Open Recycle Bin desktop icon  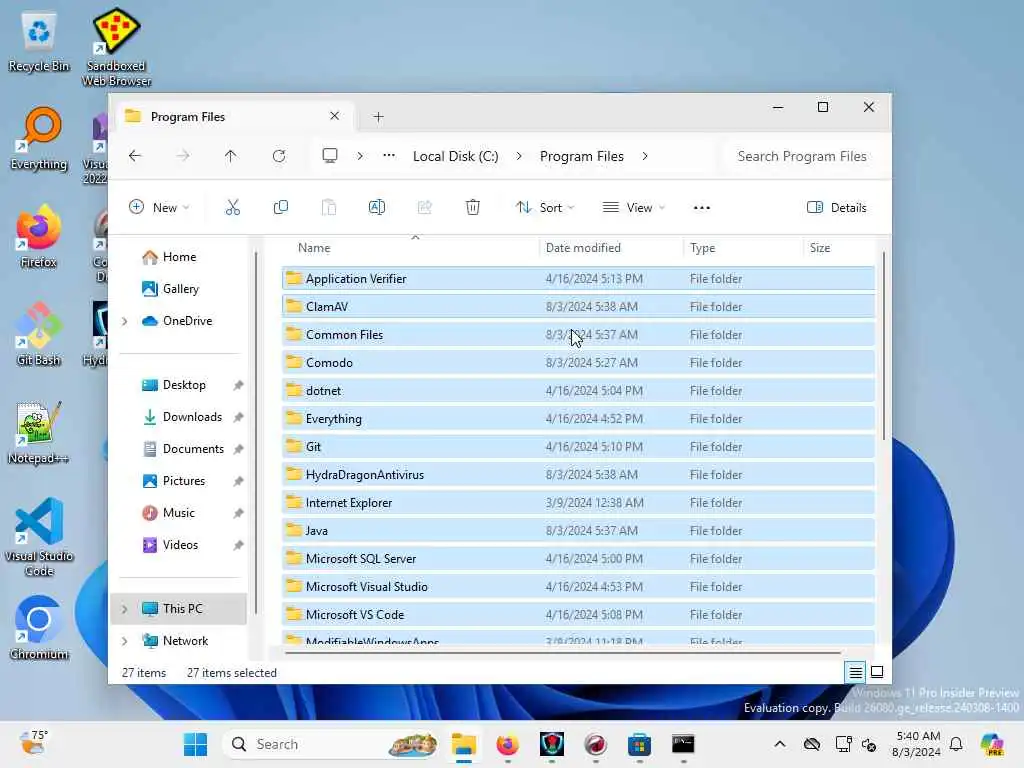(39, 42)
